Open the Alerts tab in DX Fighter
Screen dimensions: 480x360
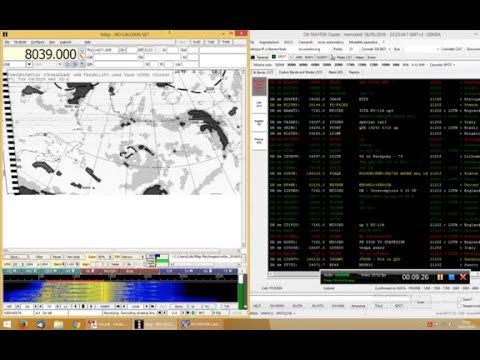[336, 72]
